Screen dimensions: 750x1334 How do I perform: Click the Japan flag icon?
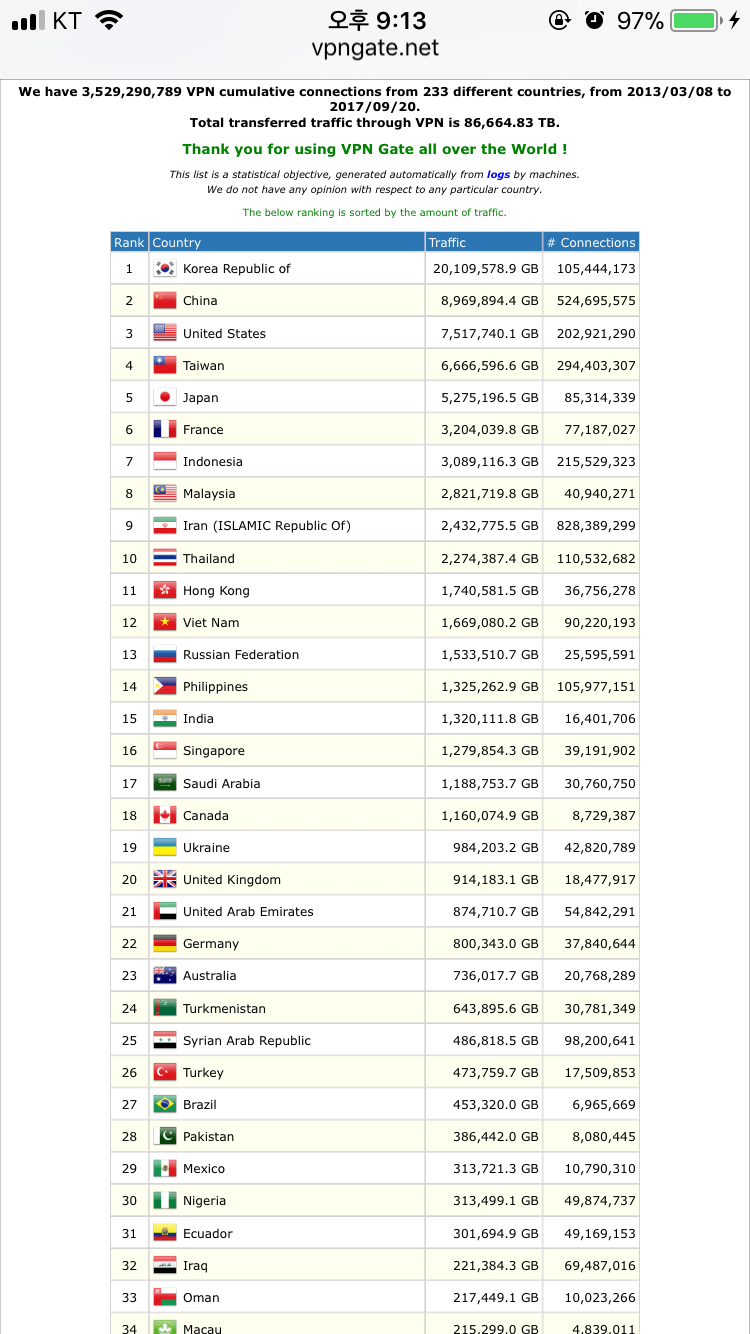165,397
